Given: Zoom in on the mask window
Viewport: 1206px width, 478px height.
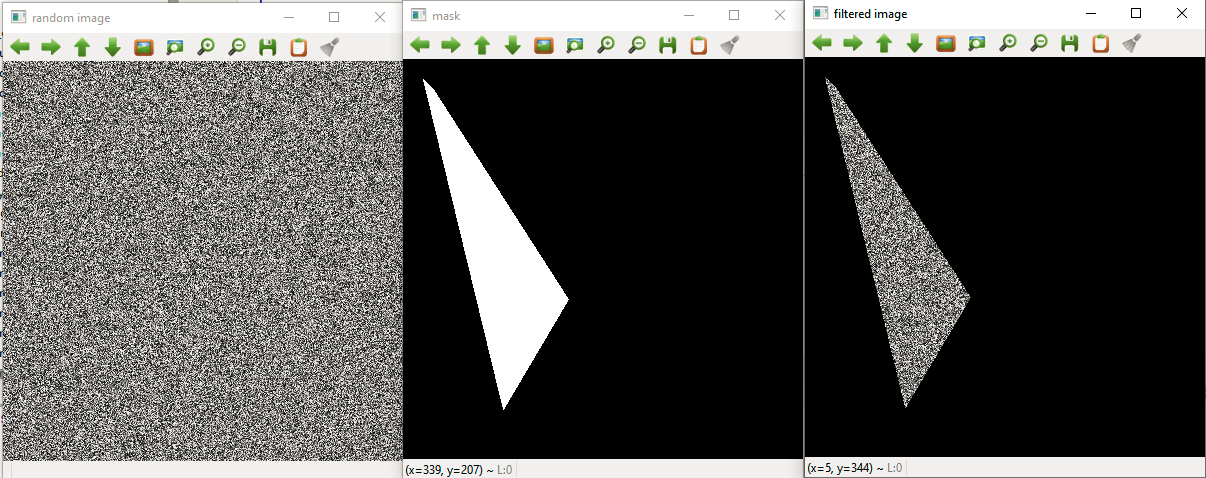Looking at the screenshot, I should pos(606,45).
